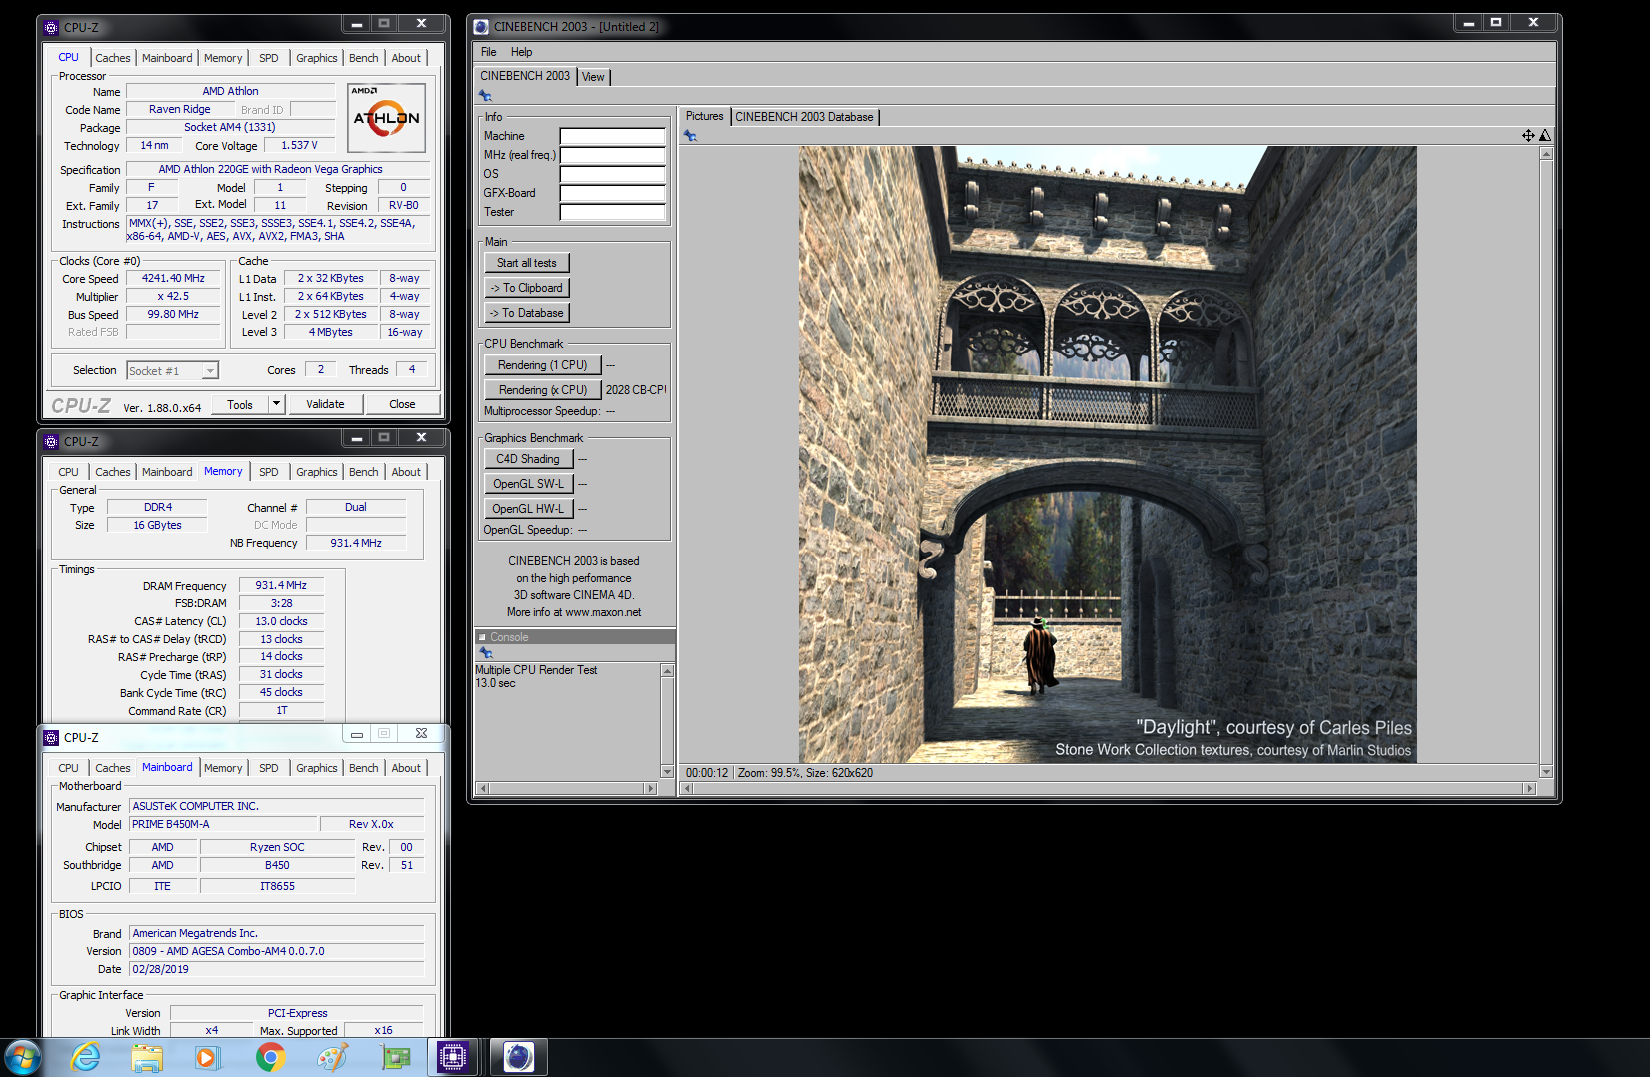Click the Tester input field
The height and width of the screenshot is (1077, 1650).
point(612,212)
